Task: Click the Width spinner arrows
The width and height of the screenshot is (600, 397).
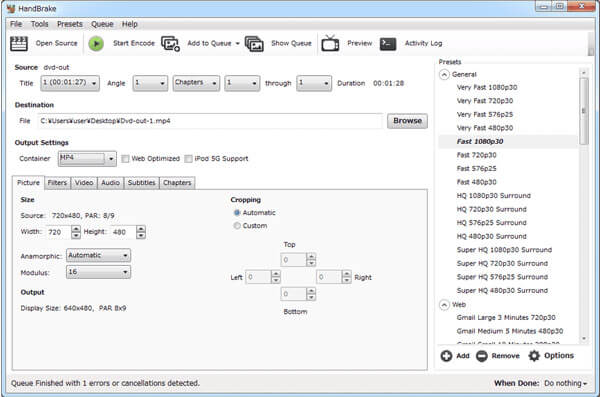Action: tap(76, 232)
